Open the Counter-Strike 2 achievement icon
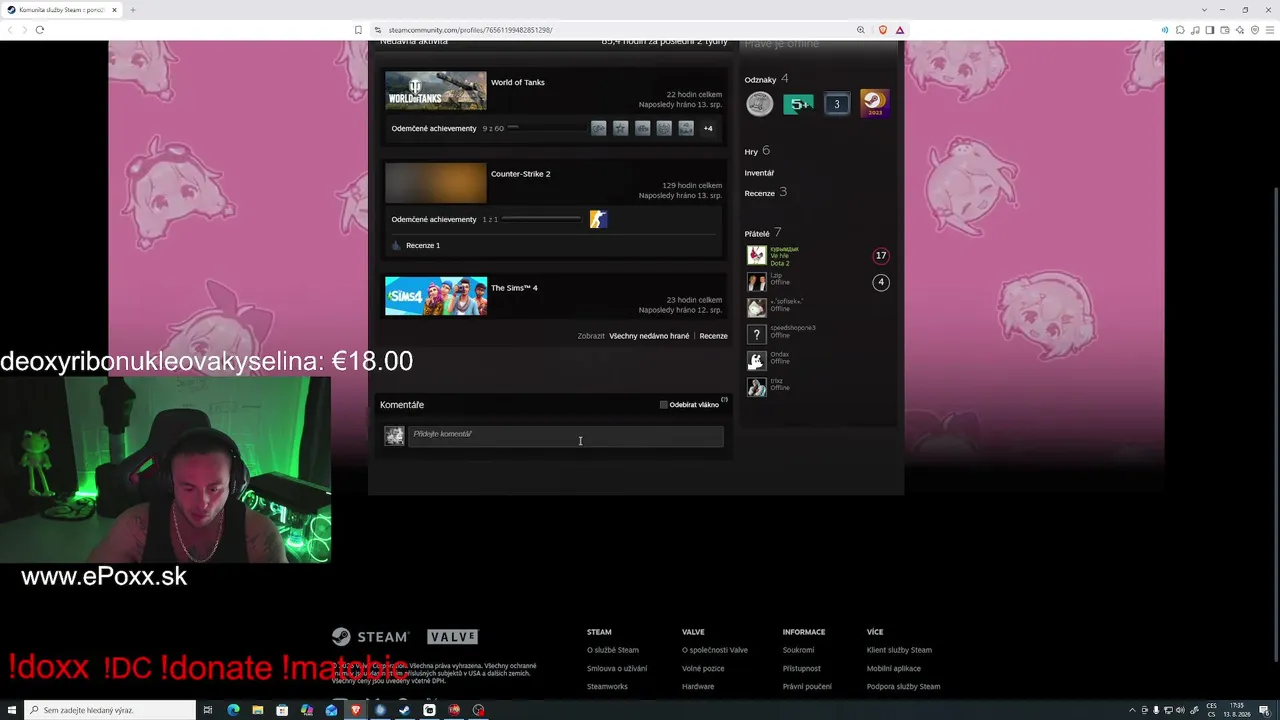Screen dimensions: 1280x720 (598, 219)
